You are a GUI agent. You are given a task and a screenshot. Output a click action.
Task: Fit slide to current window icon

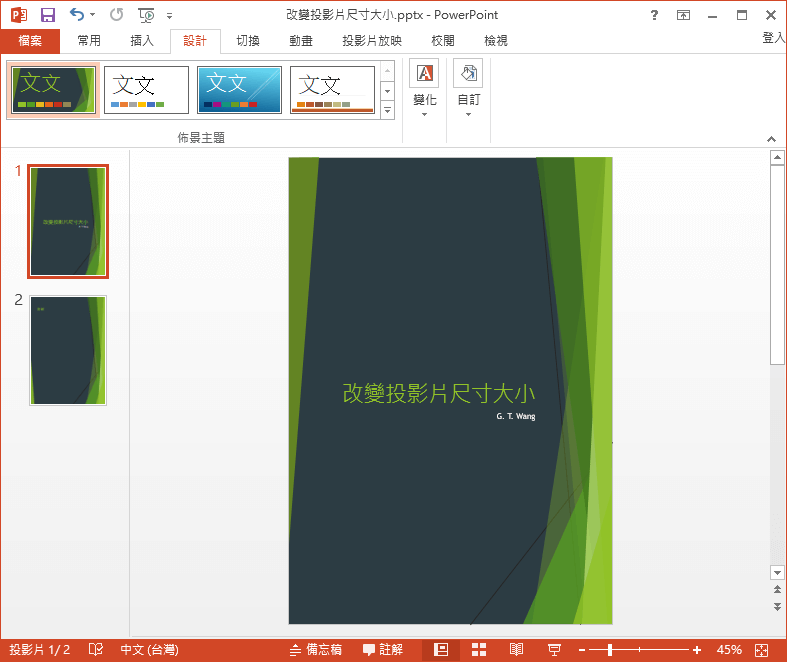pyautogui.click(x=762, y=650)
